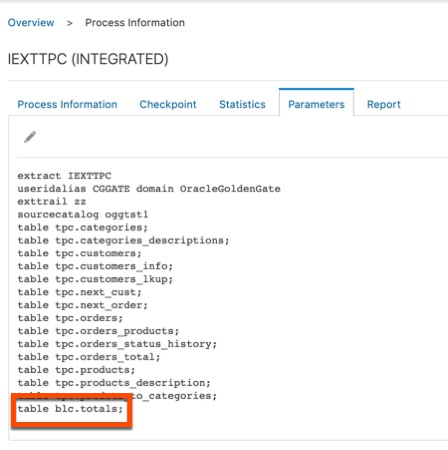Click the 'table tpc.customers_lkup;' line

point(95,279)
